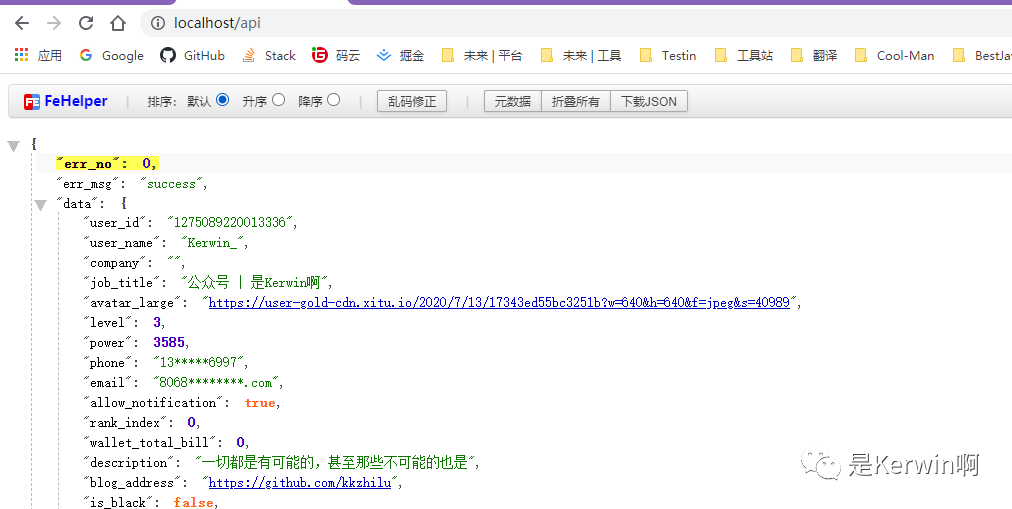Open the GitHub bookmark

[192, 55]
